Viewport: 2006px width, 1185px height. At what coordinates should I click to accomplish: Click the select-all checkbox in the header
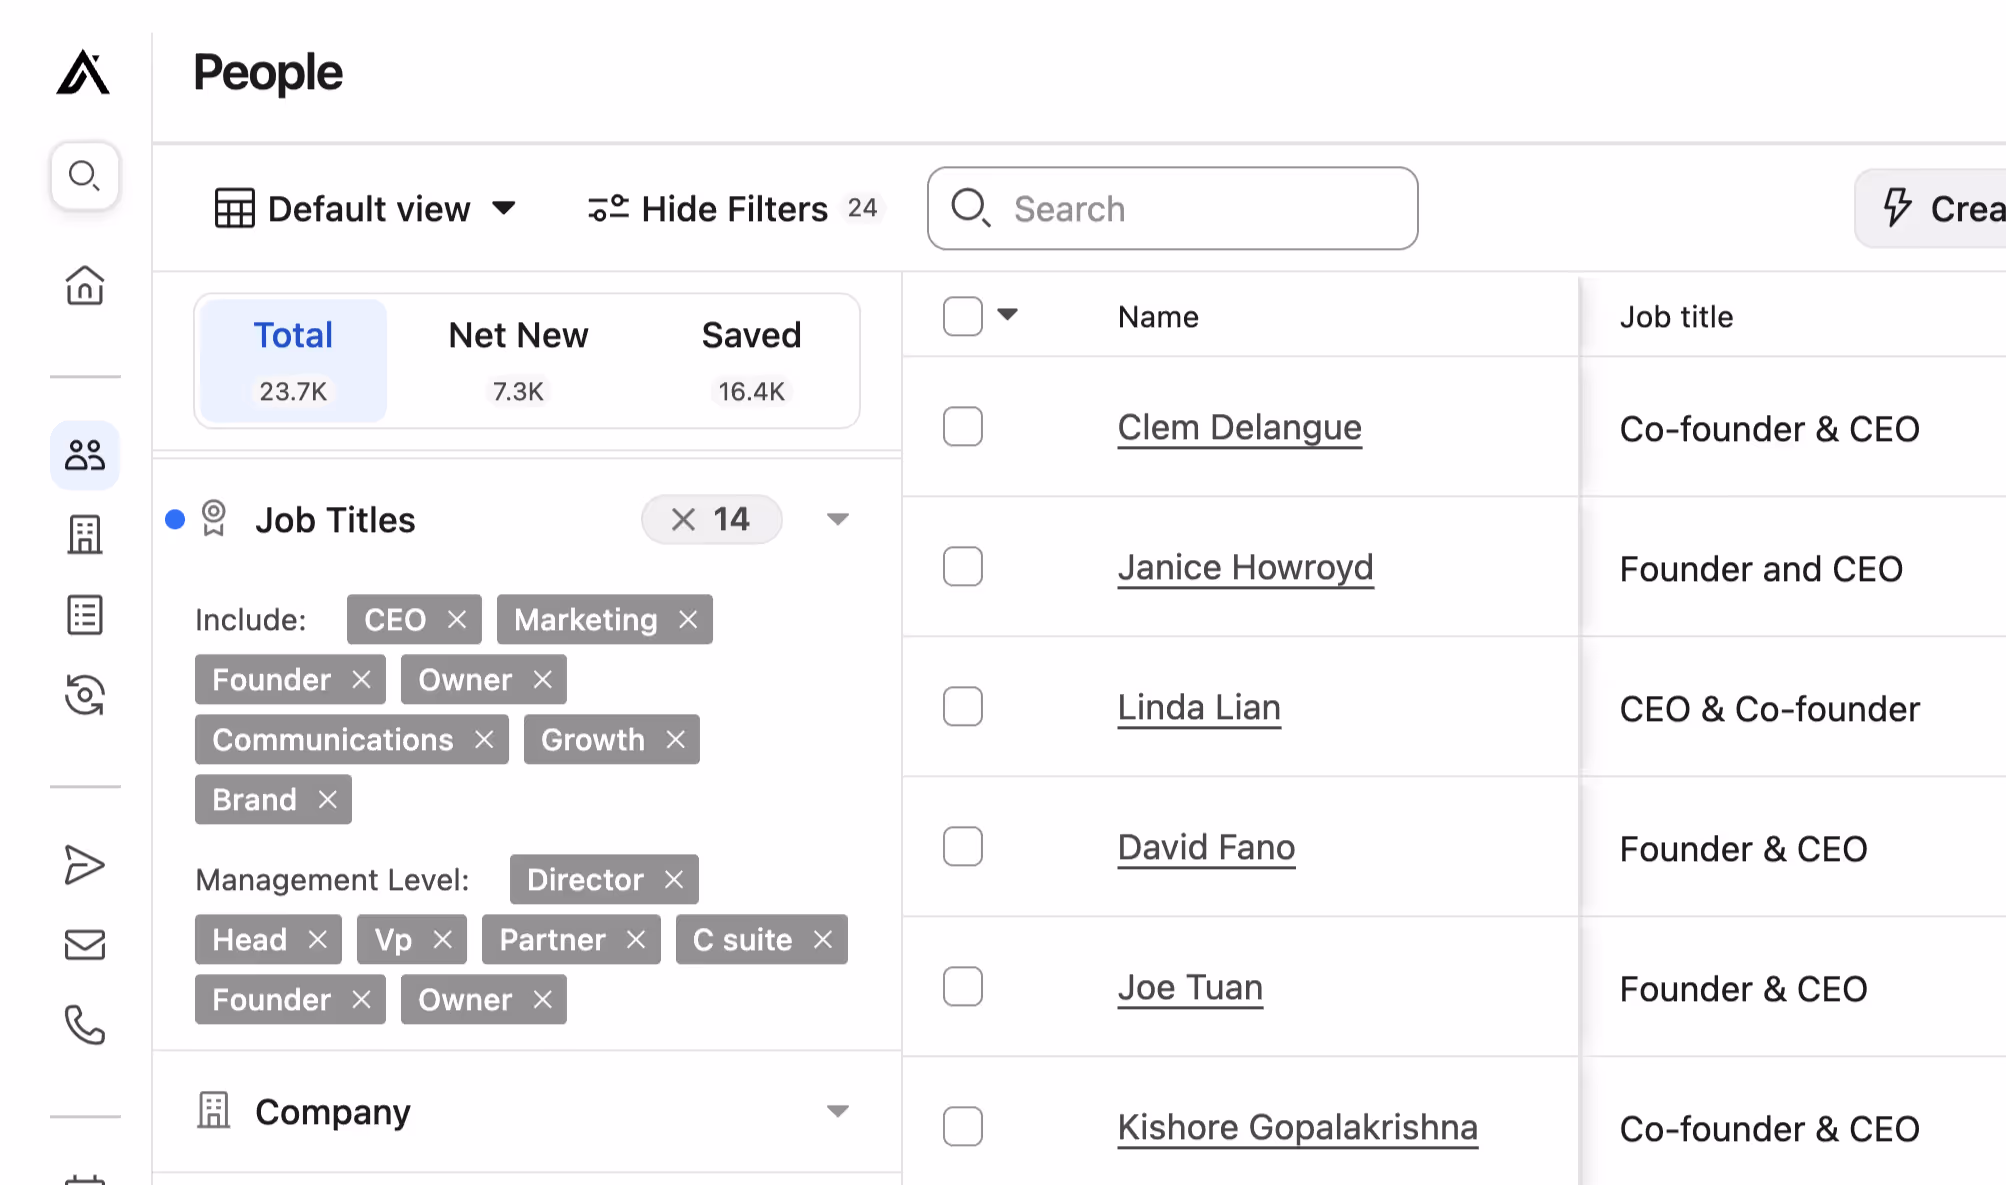tap(961, 316)
